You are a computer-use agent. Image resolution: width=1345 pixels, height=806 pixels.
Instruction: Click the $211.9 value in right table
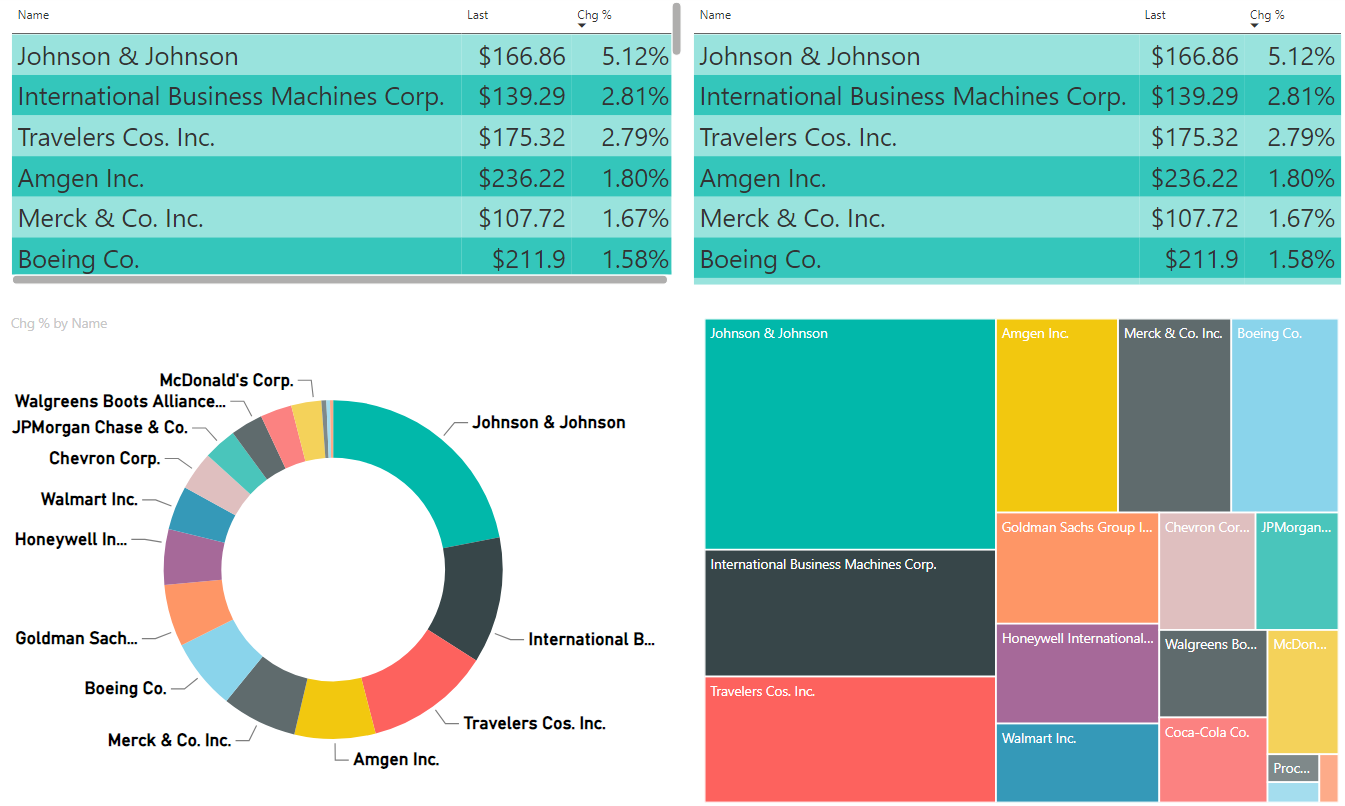pyautogui.click(x=1202, y=259)
